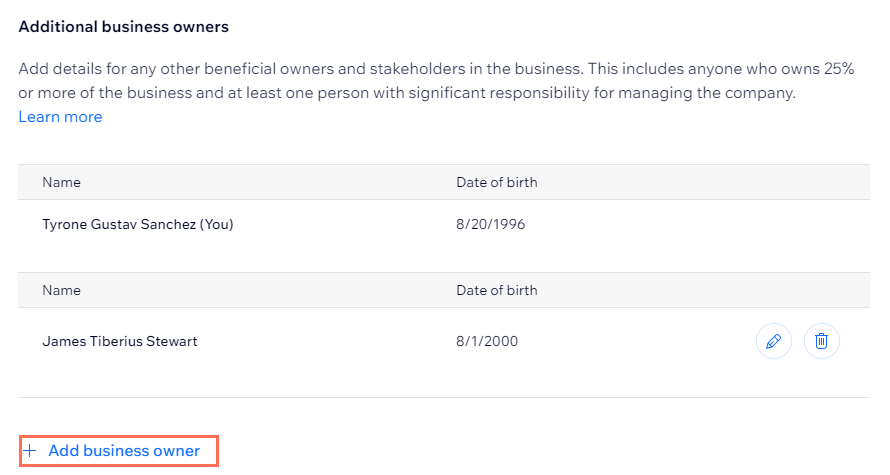Click description line starting 'or more of'
This screenshot has width=890, height=475.
point(407,93)
